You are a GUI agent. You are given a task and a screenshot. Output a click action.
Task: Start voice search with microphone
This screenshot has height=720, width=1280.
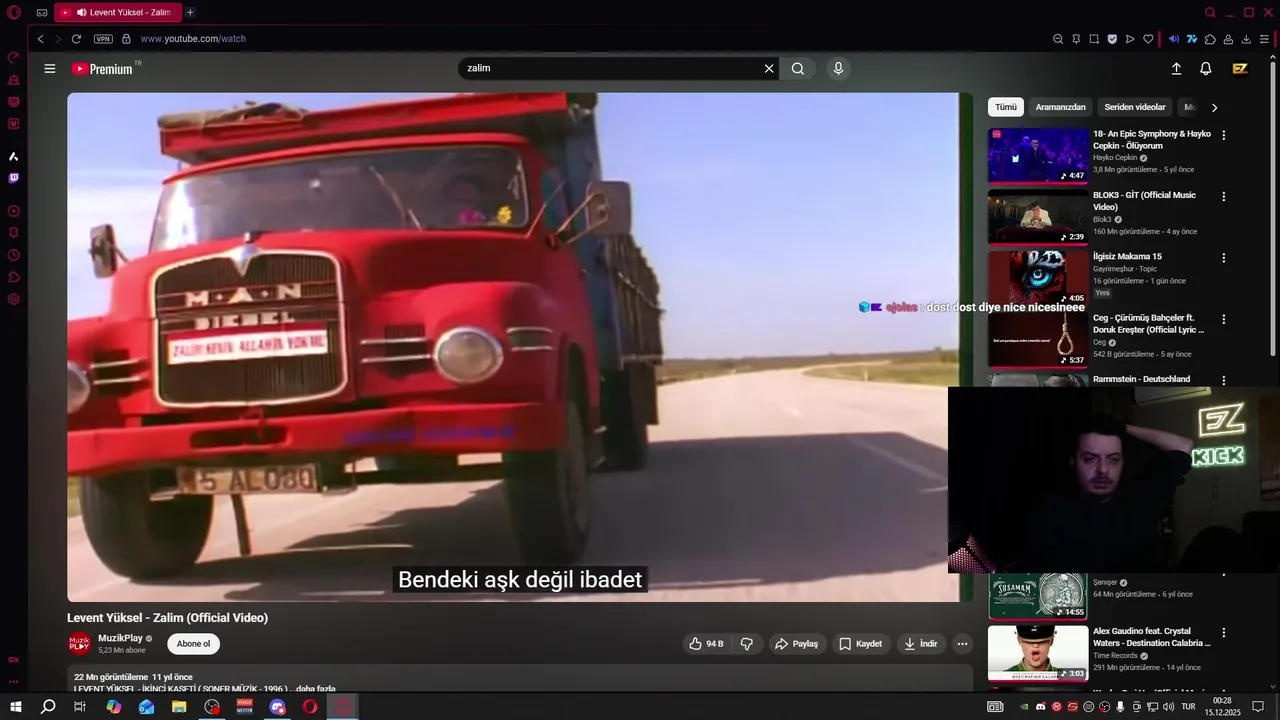838,69
